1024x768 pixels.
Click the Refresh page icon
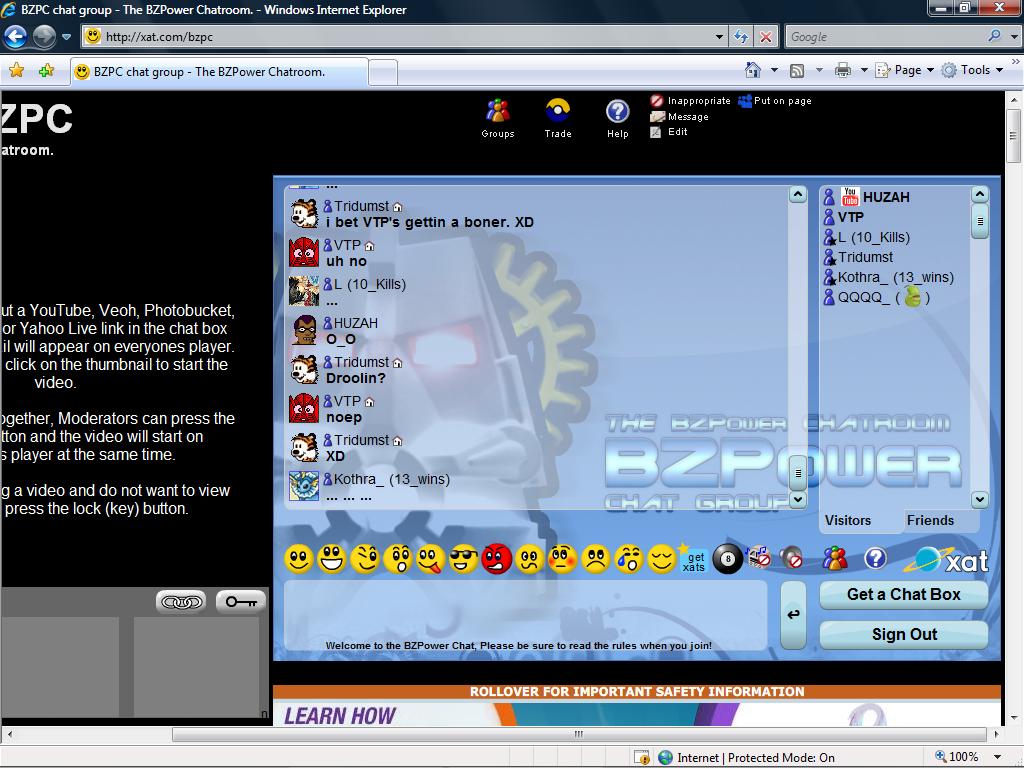click(741, 37)
